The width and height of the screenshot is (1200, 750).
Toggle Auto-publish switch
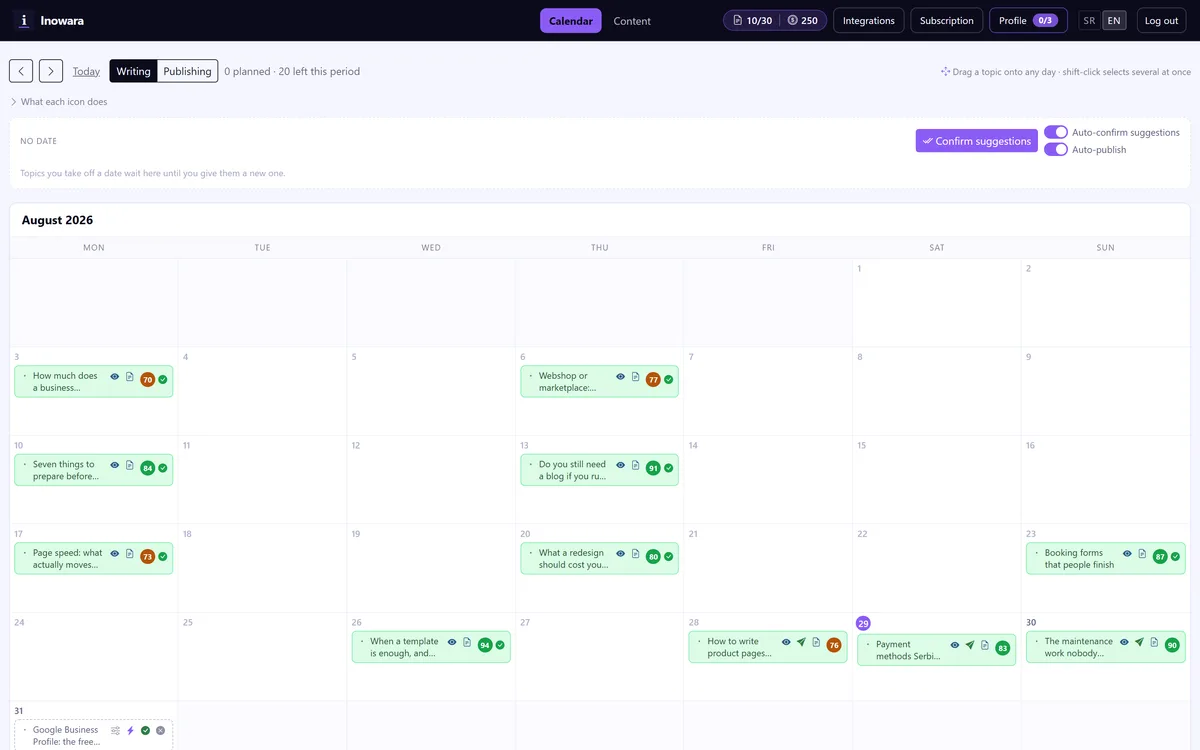coord(1056,149)
